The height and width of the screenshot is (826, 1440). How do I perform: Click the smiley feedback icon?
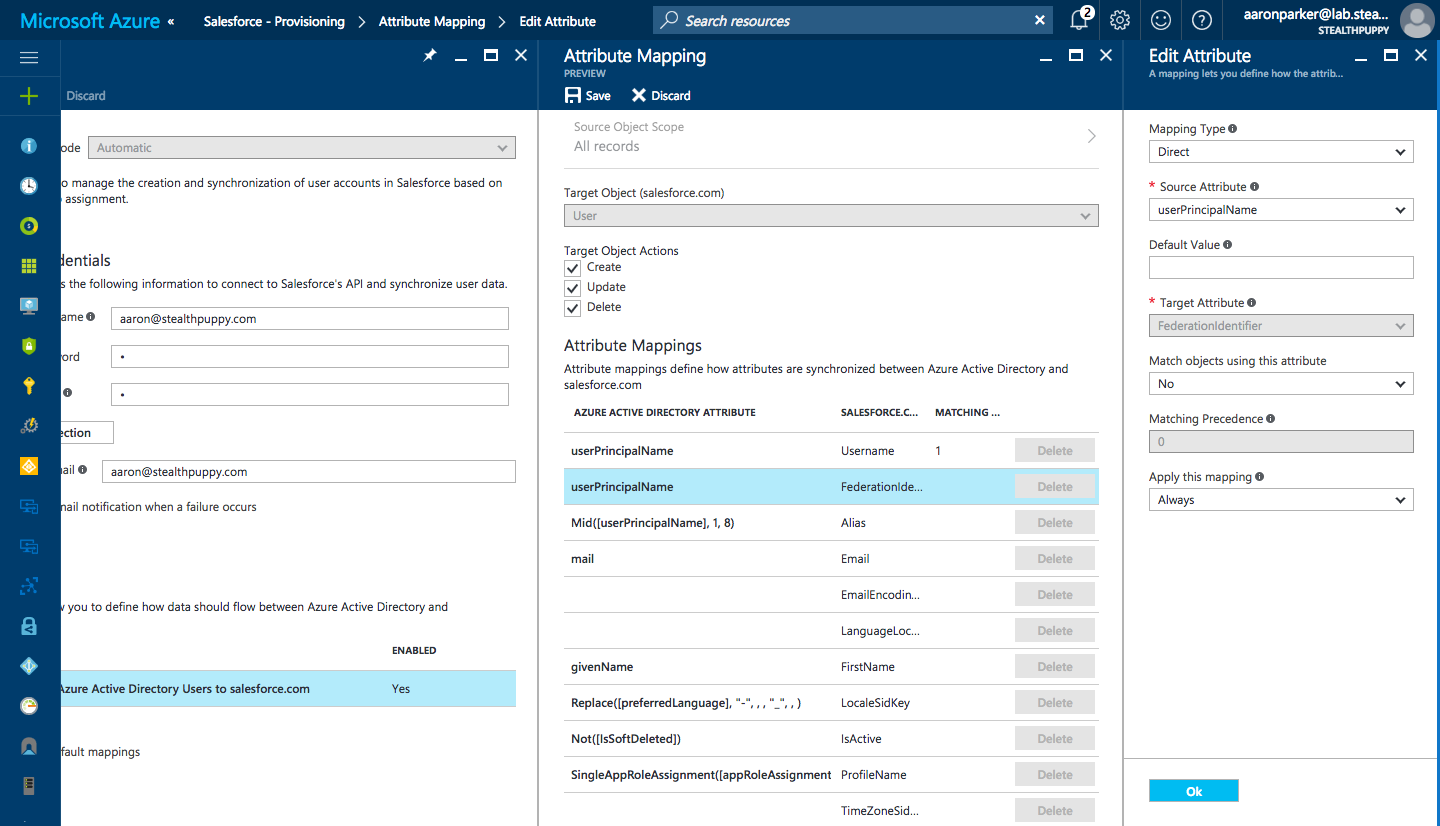click(1161, 20)
